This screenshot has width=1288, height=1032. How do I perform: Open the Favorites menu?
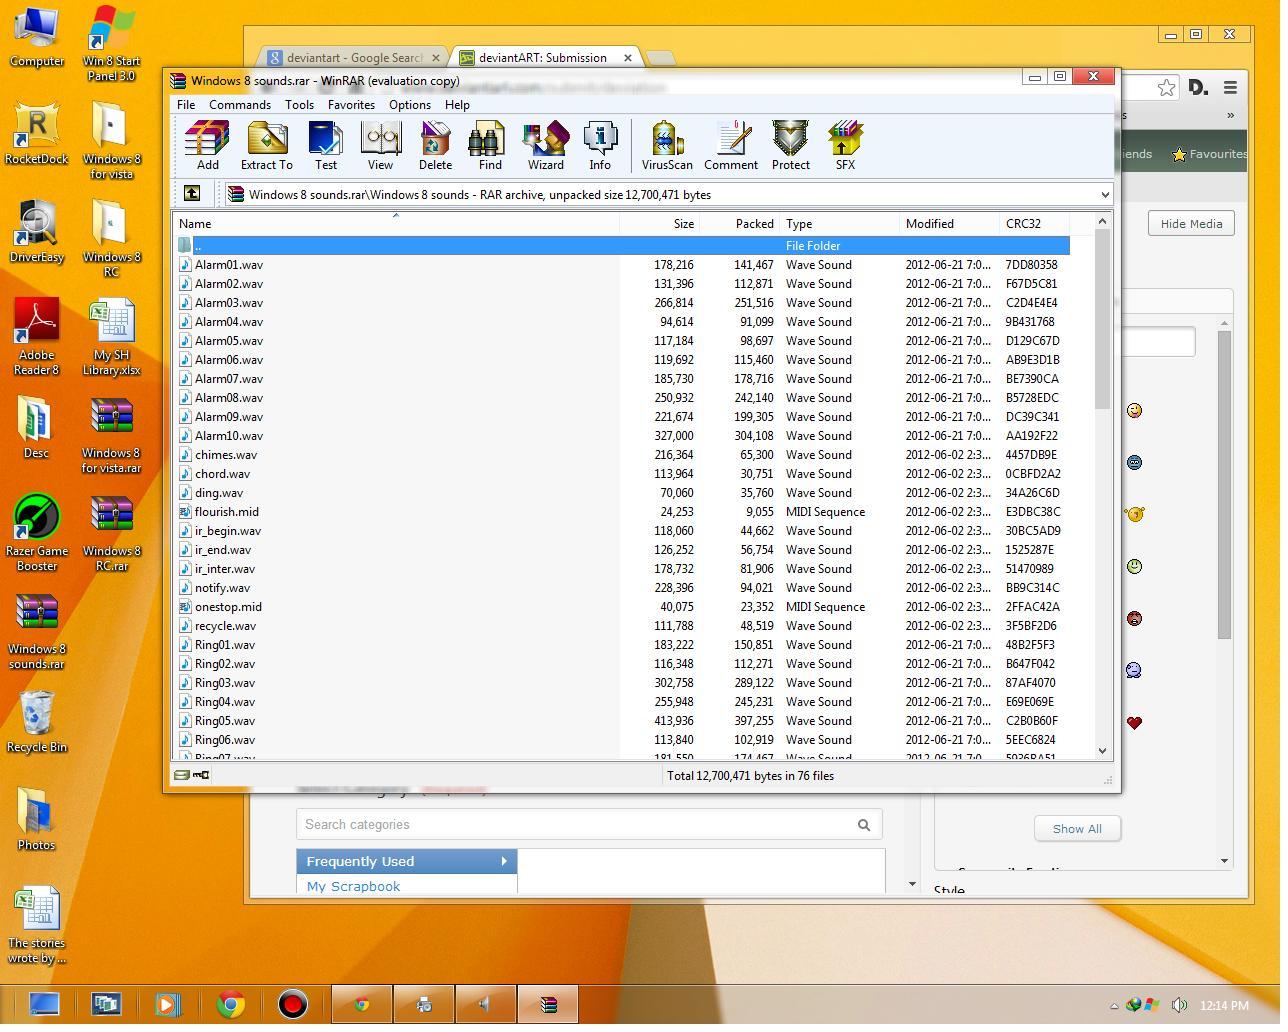[x=351, y=104]
